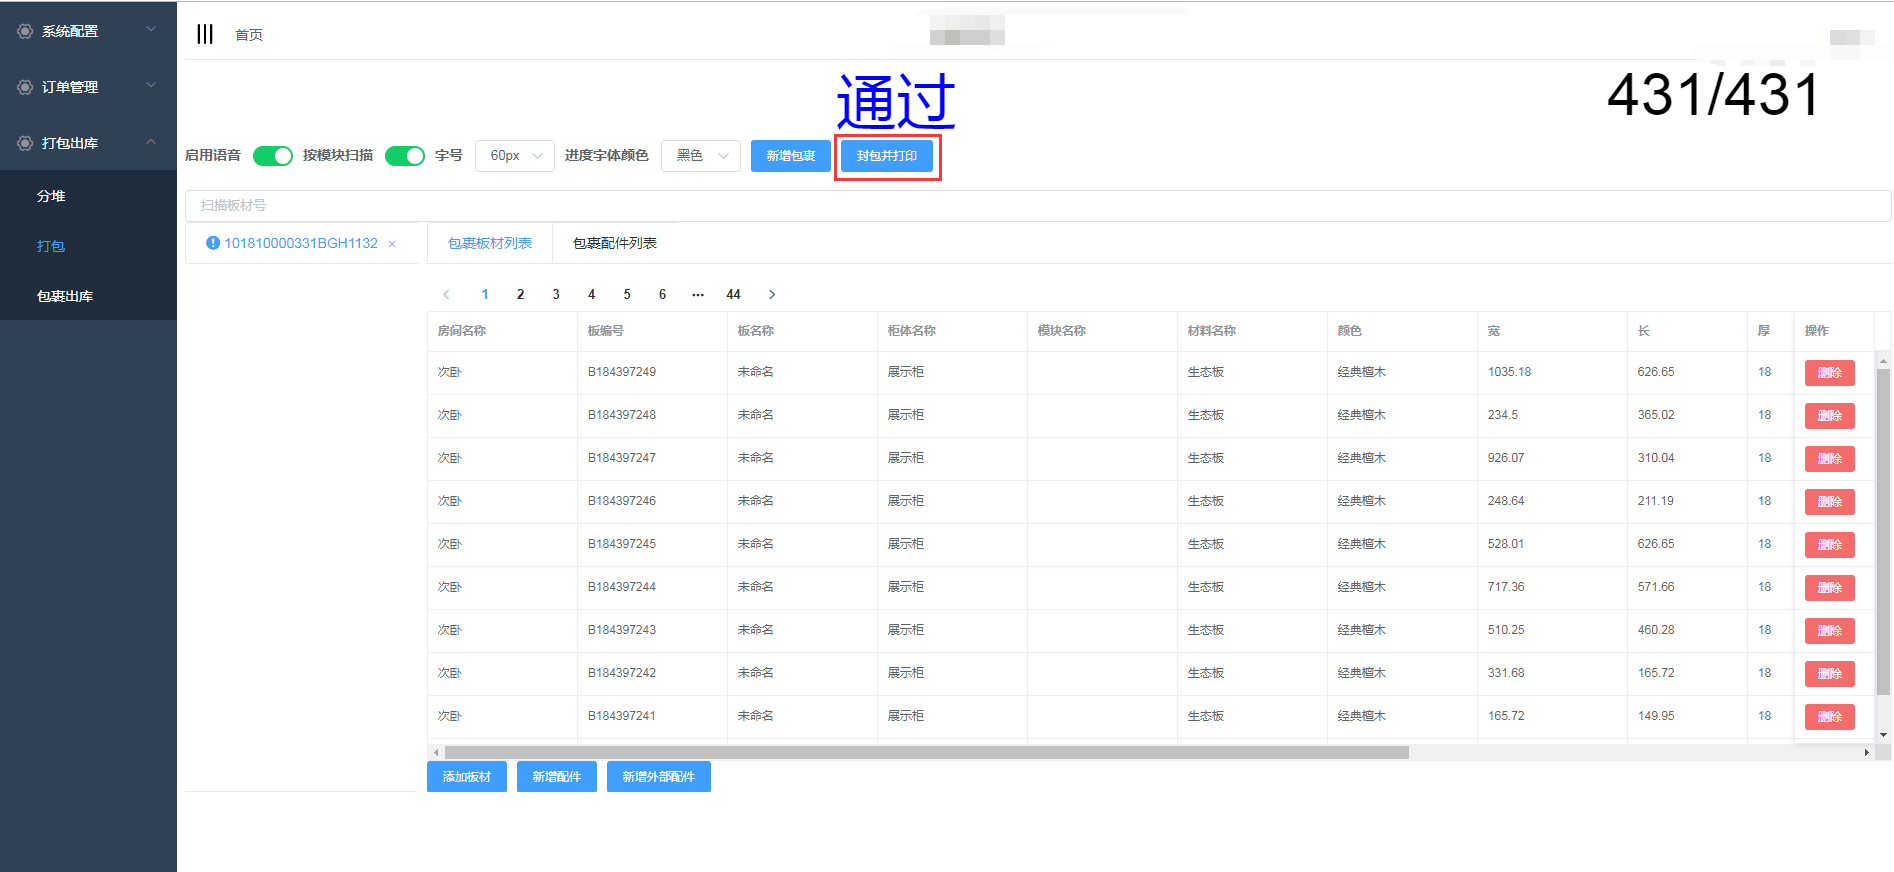This screenshot has width=1894, height=872.
Task: Disable the 按模块扫描 switch
Action: (x=404, y=156)
